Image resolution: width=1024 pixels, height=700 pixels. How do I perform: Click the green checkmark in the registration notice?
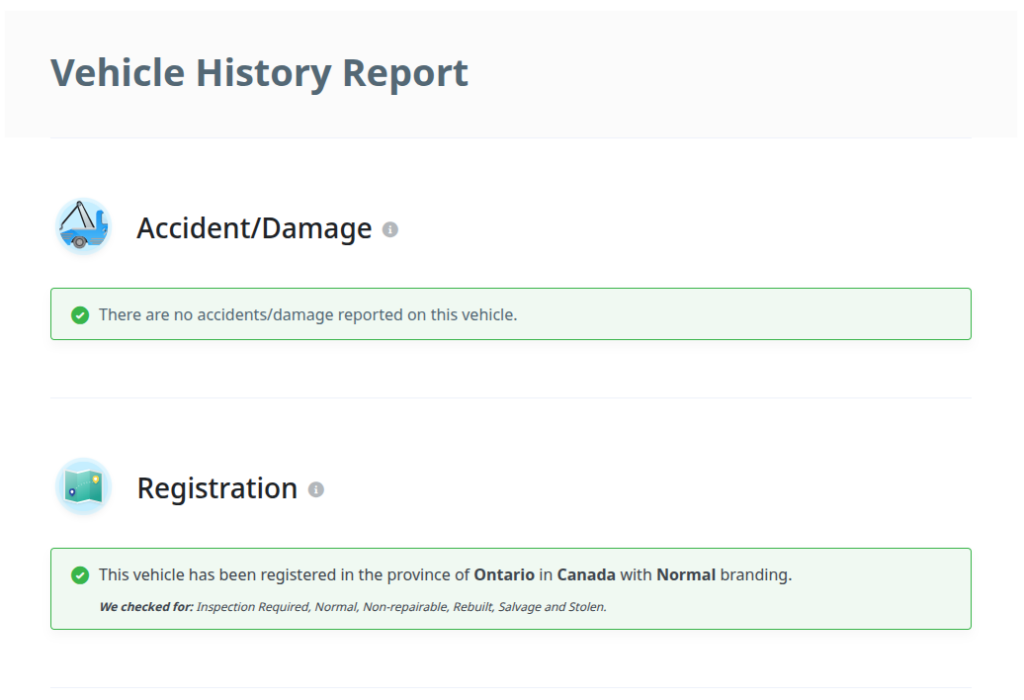80,575
